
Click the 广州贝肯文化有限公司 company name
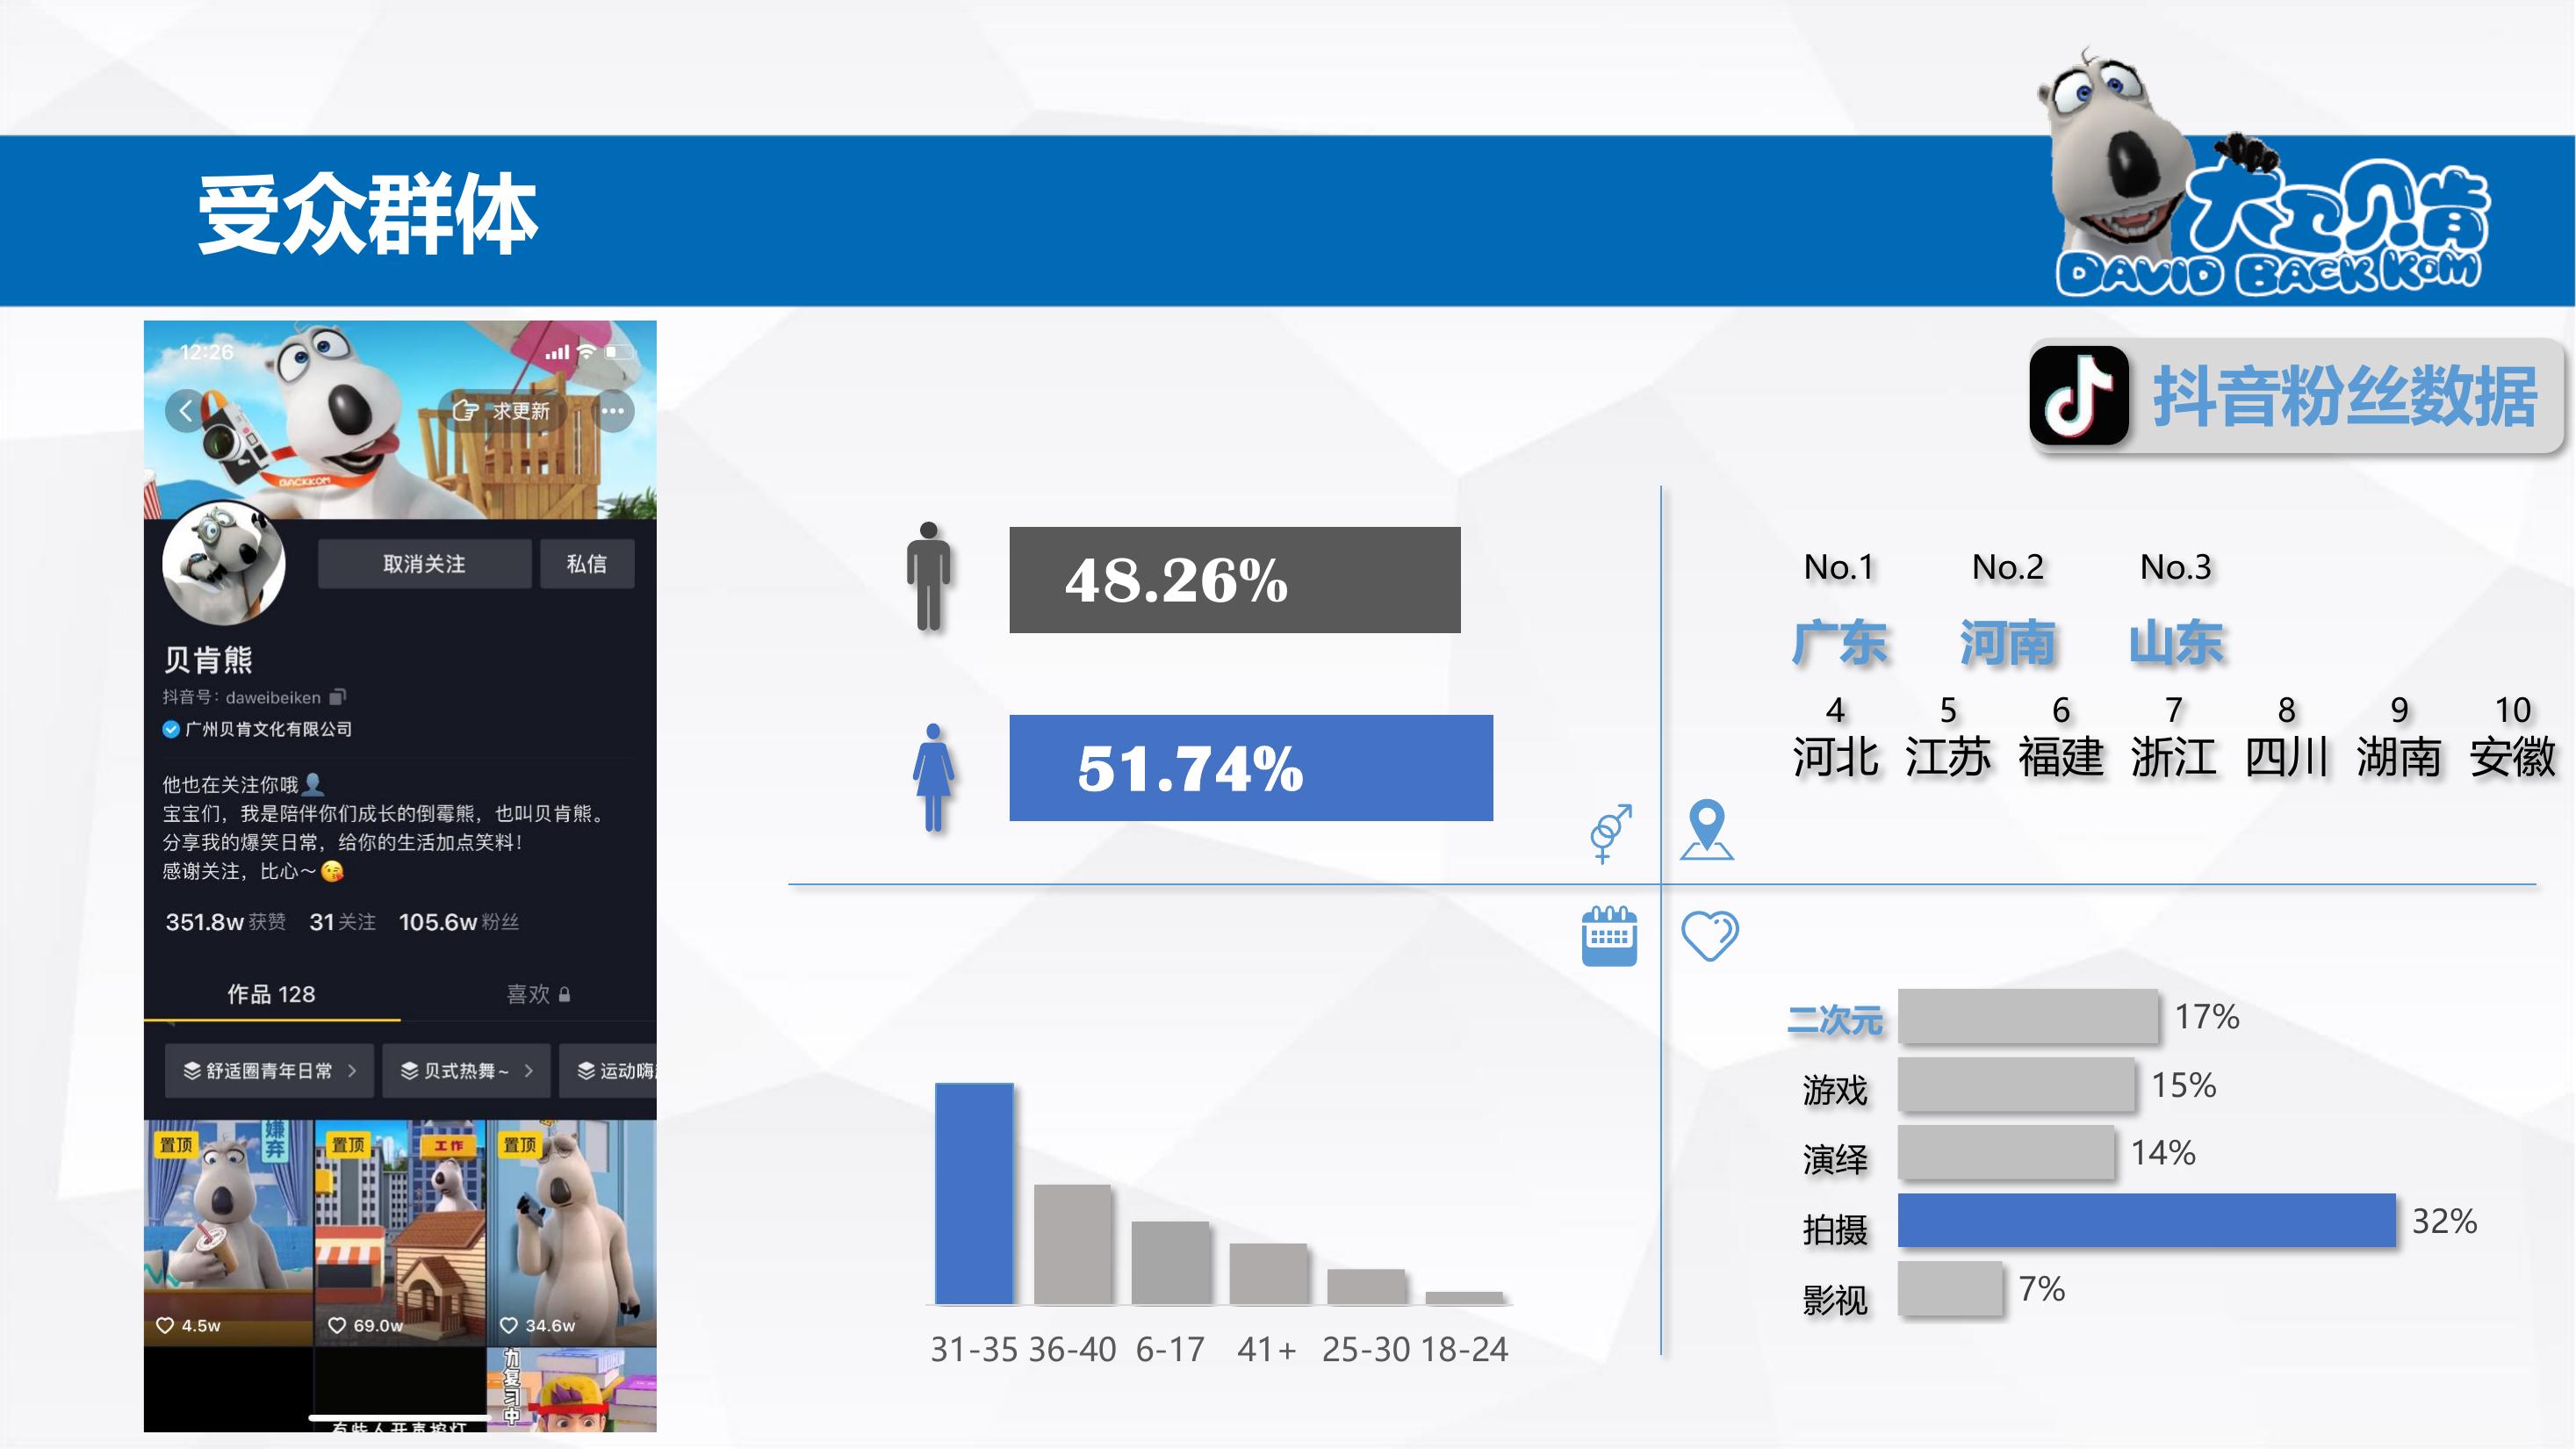point(268,729)
